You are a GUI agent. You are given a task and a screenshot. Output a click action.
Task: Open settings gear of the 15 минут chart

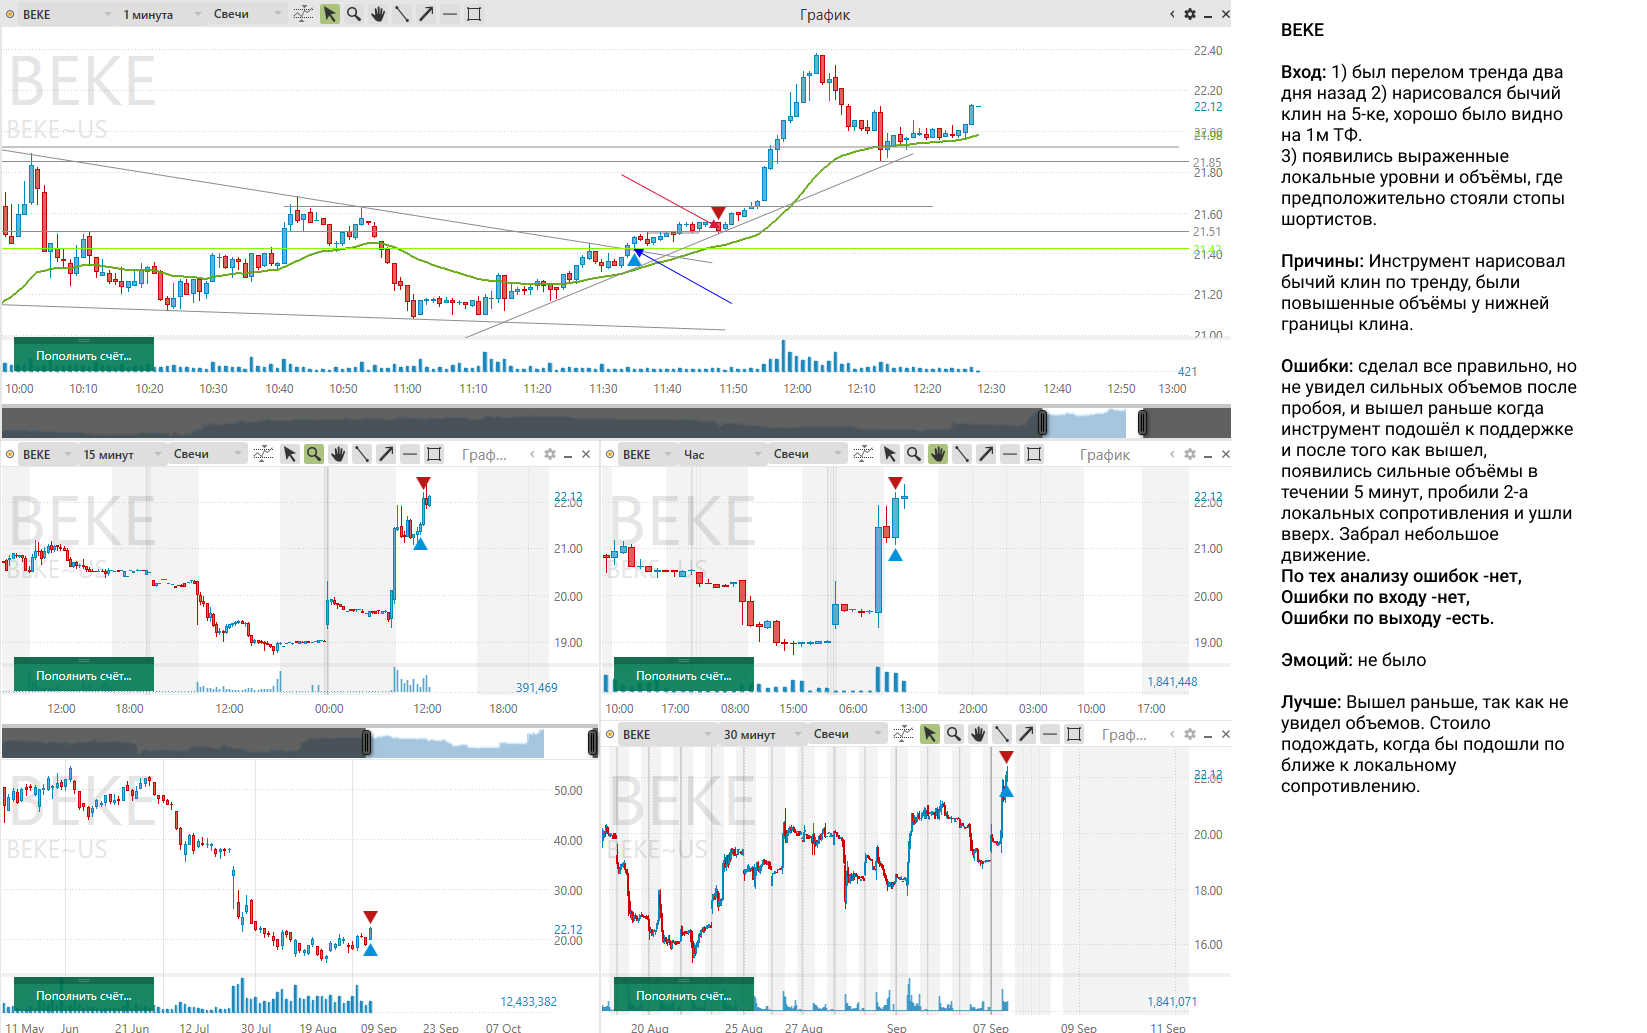pyautogui.click(x=550, y=454)
